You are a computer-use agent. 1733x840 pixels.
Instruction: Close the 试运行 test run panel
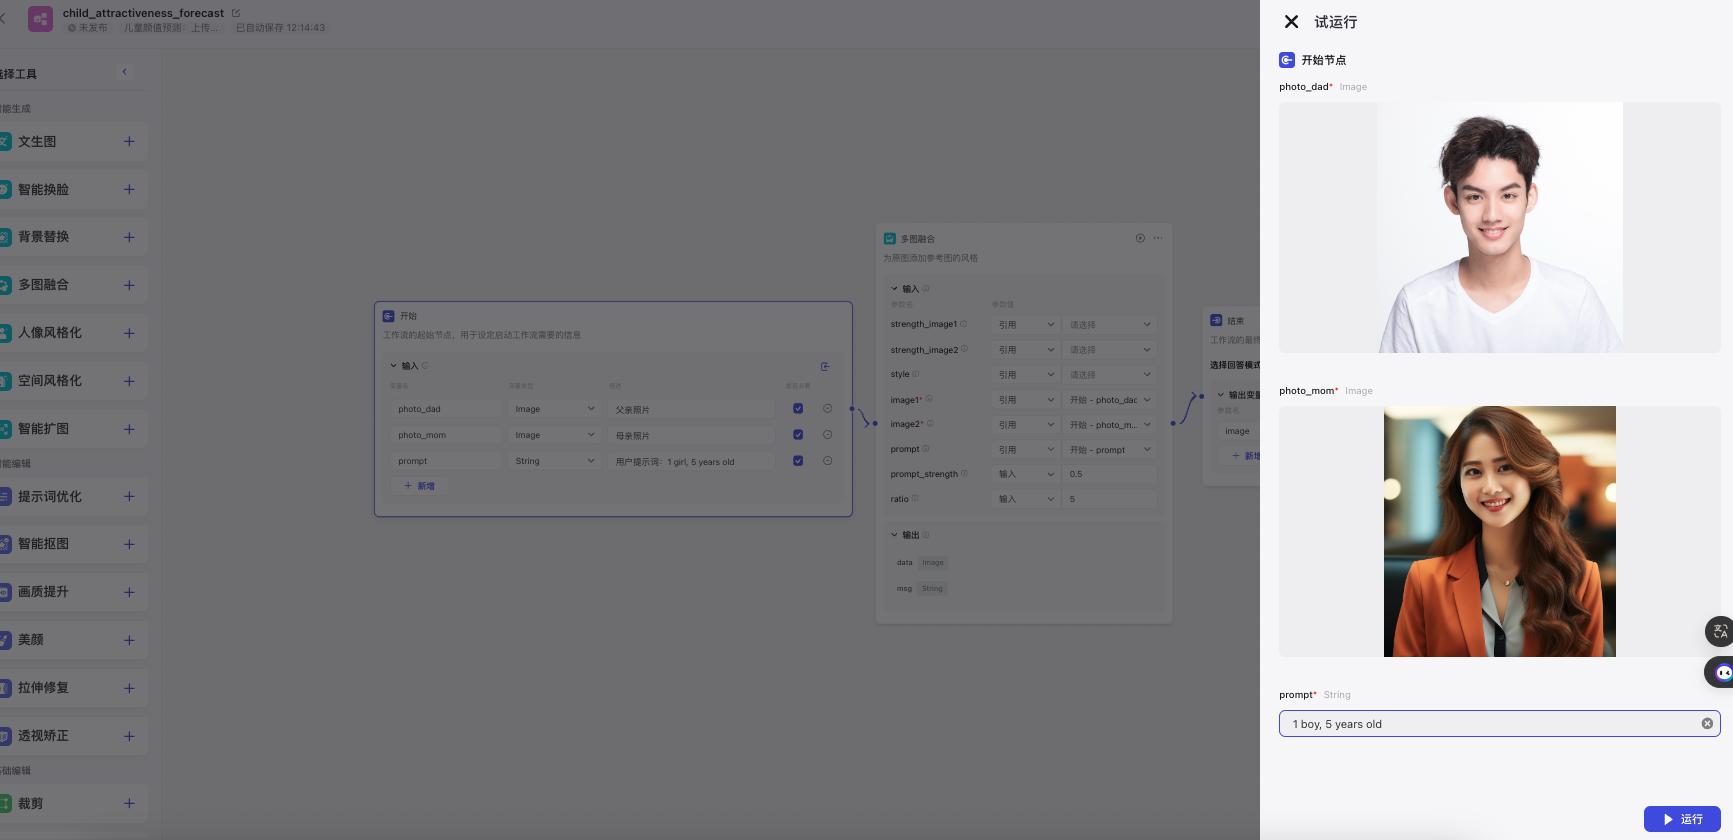[1291, 22]
